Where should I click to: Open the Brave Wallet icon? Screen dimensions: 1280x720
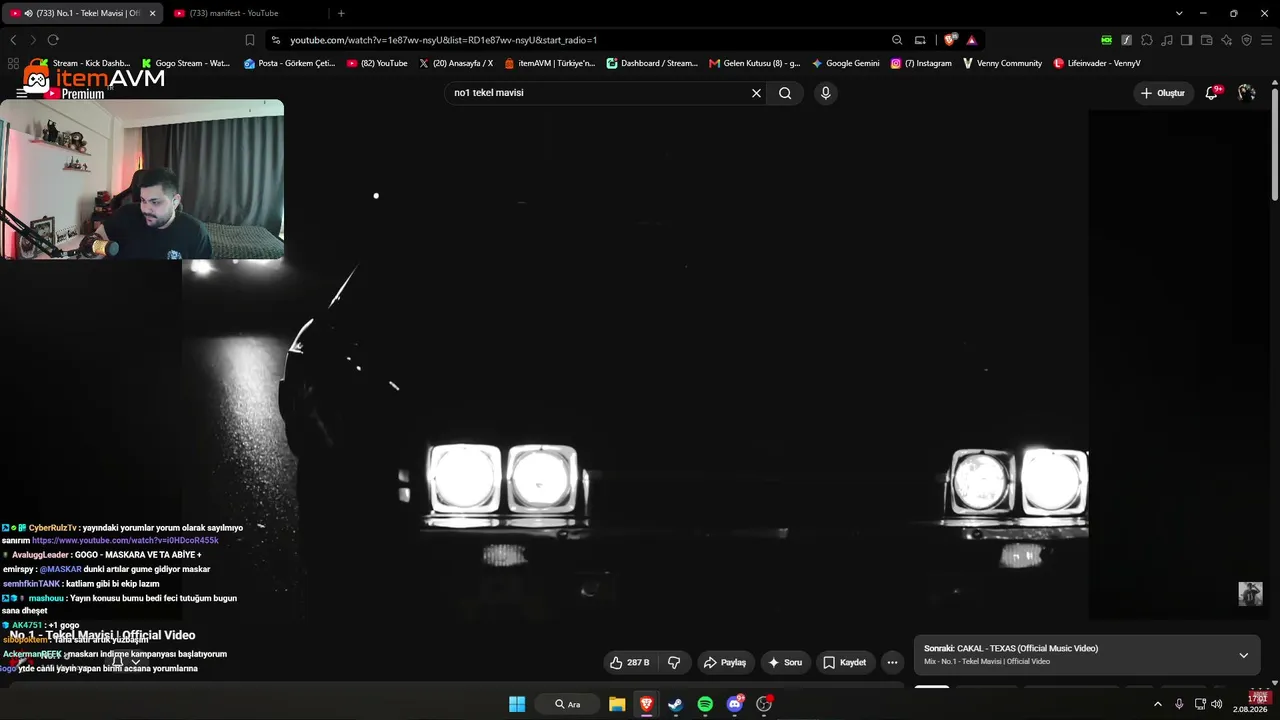[1207, 40]
